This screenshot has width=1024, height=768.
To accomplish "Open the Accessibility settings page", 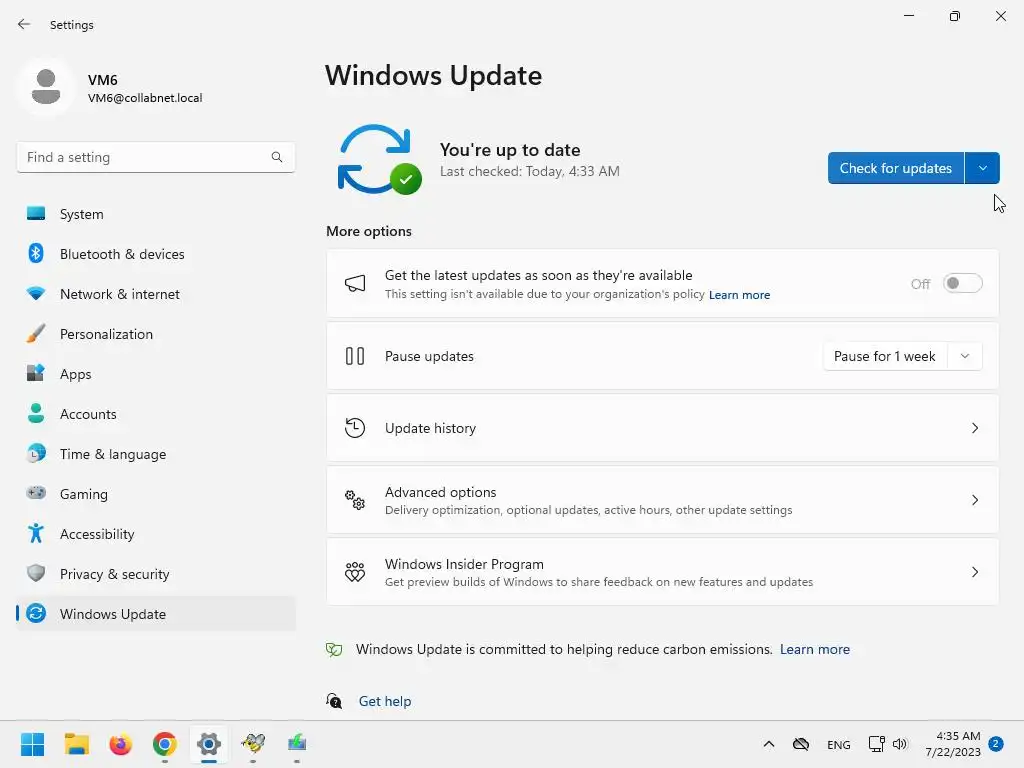I will pos(156,534).
